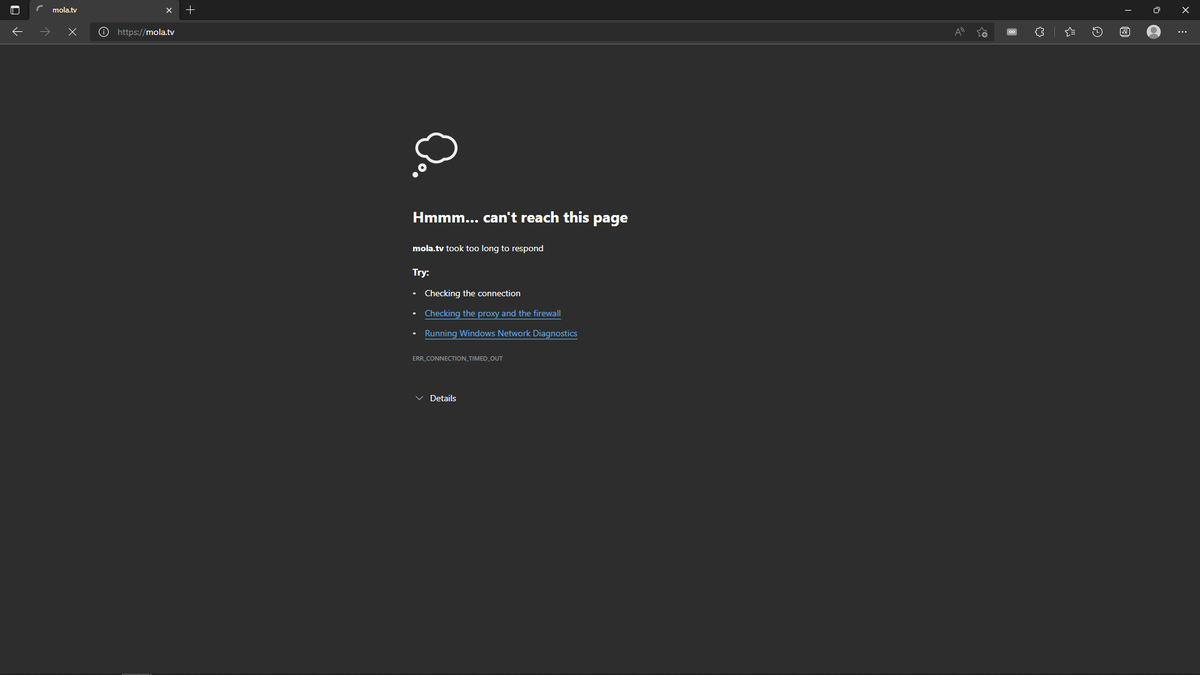The width and height of the screenshot is (1200, 675).
Task: Open the Web capture tool
Action: click(x=1125, y=32)
